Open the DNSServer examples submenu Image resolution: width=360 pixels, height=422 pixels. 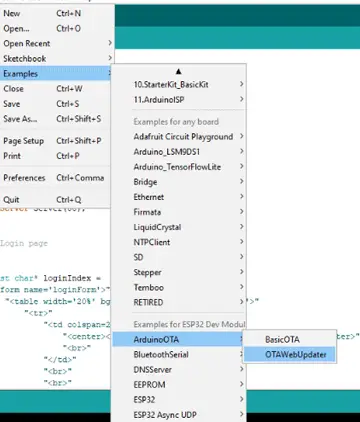[x=179, y=369]
